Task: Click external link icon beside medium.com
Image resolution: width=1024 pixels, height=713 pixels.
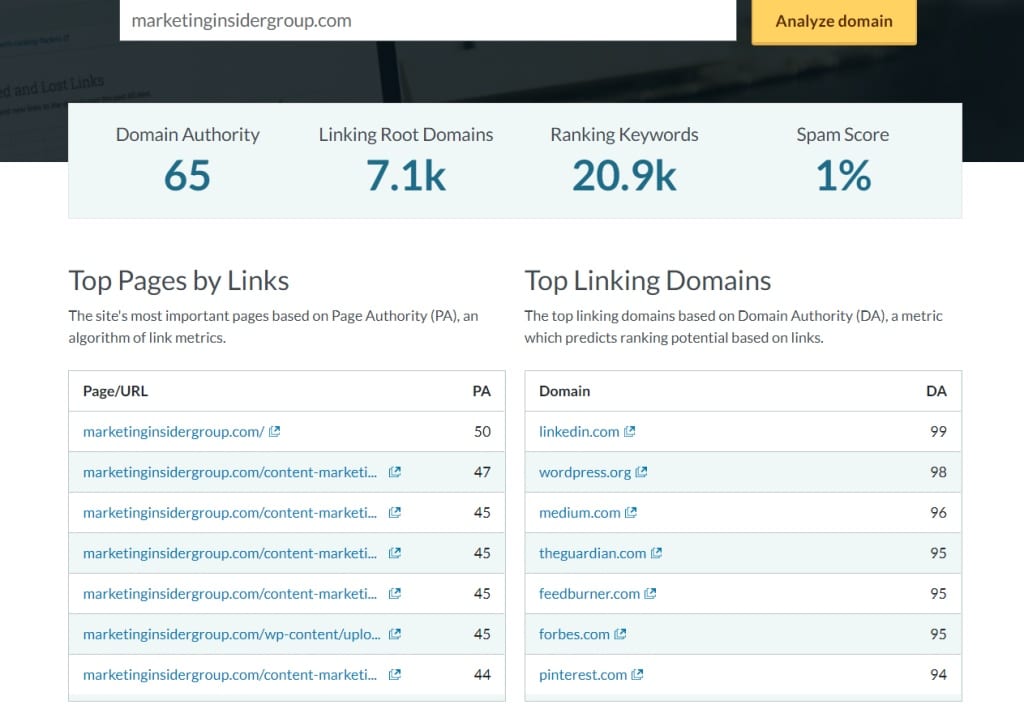Action: [631, 513]
